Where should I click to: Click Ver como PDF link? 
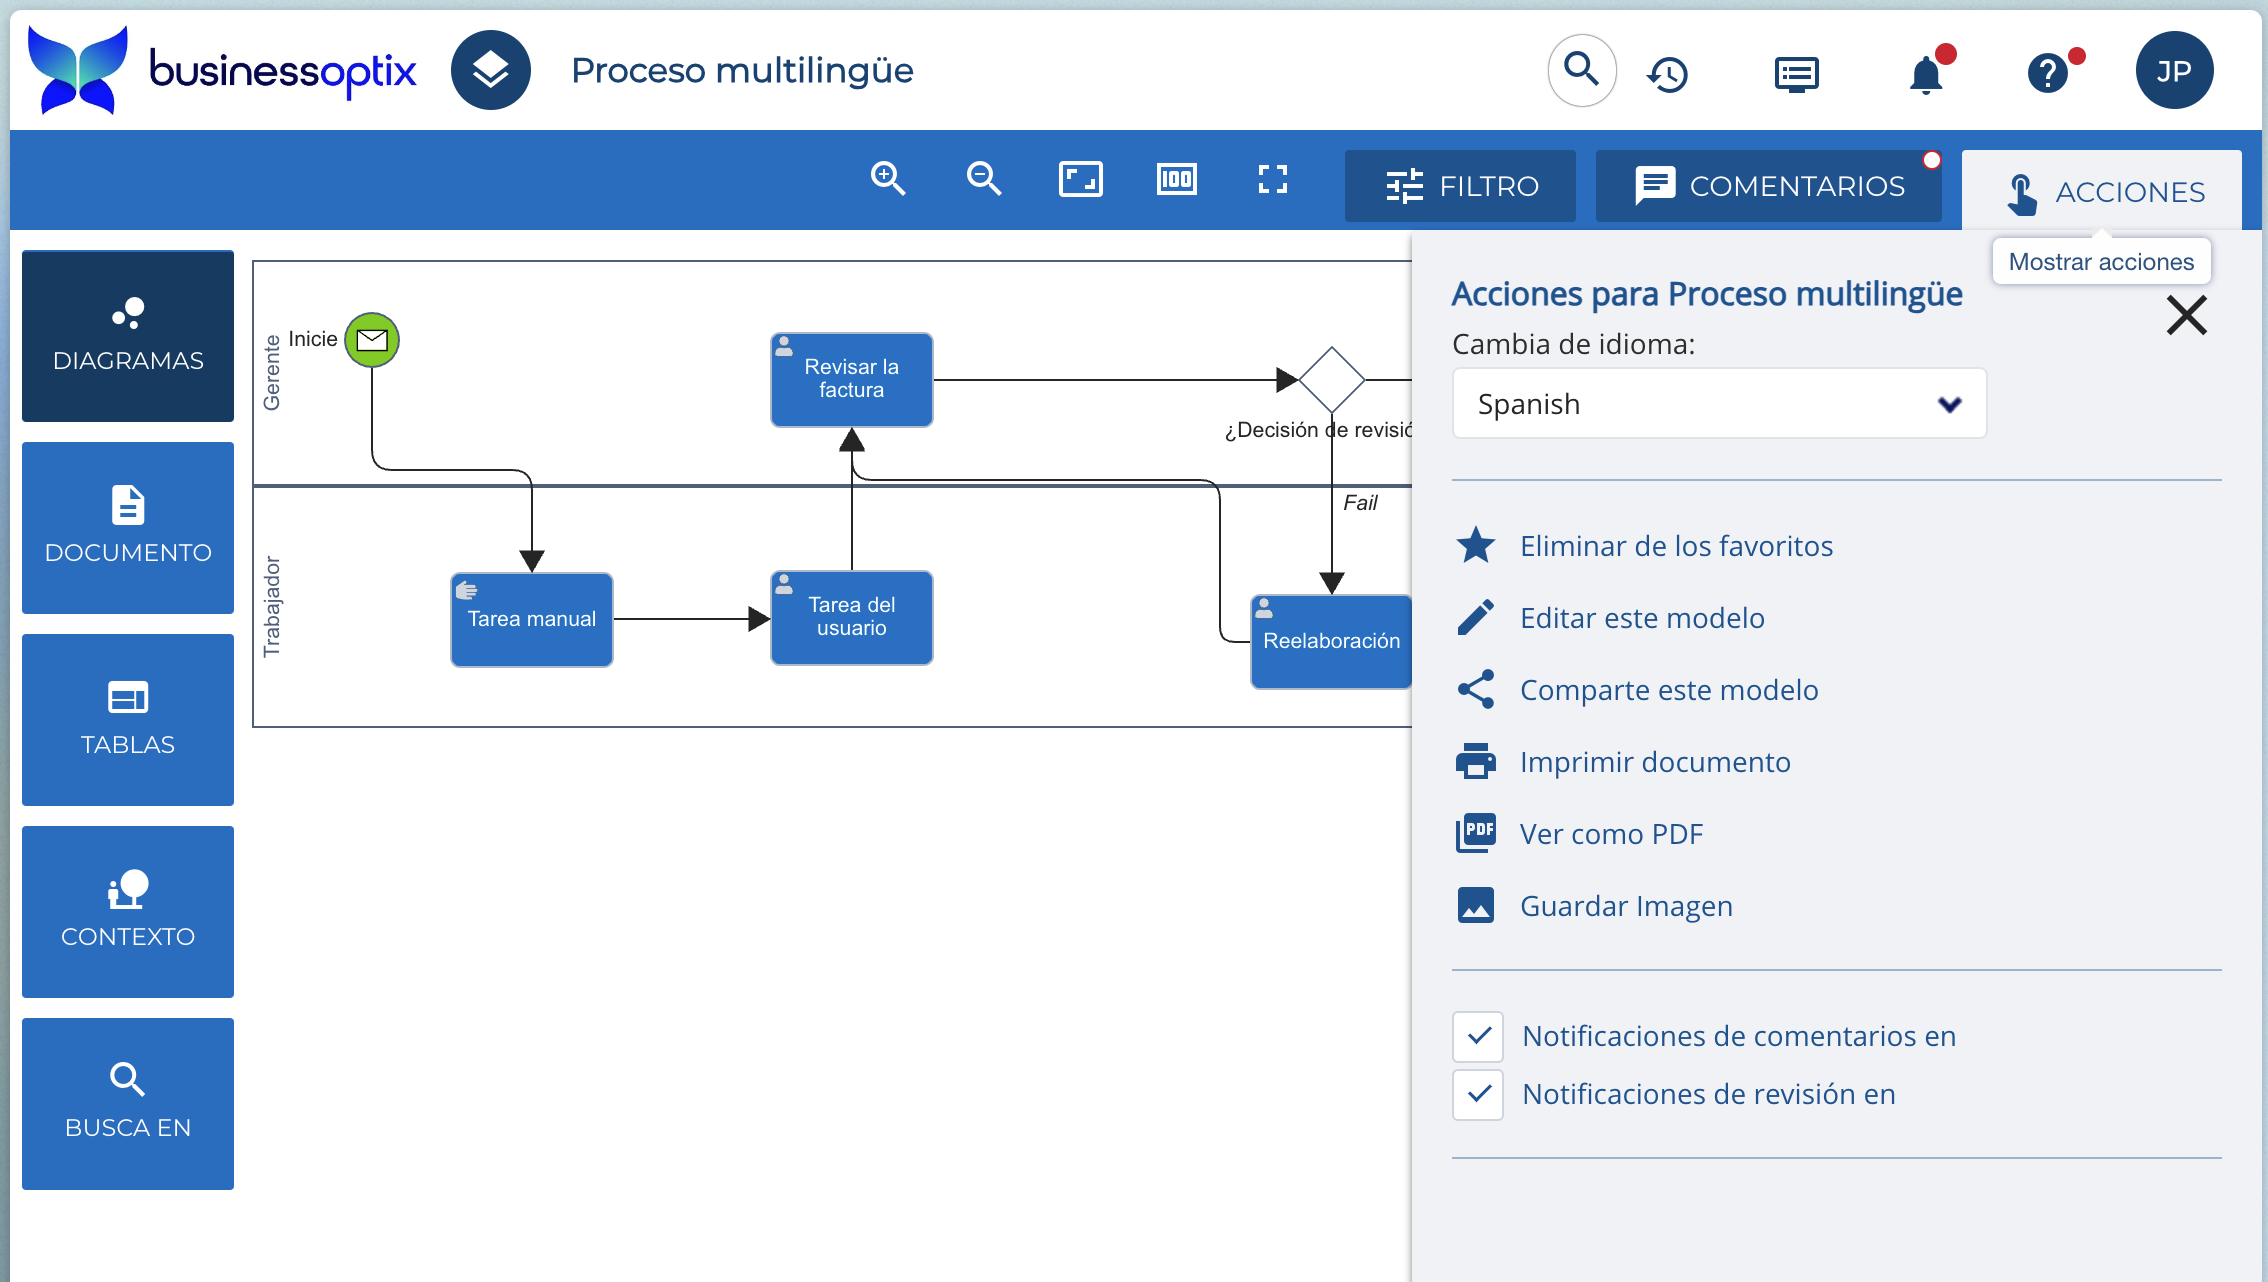click(x=1610, y=834)
